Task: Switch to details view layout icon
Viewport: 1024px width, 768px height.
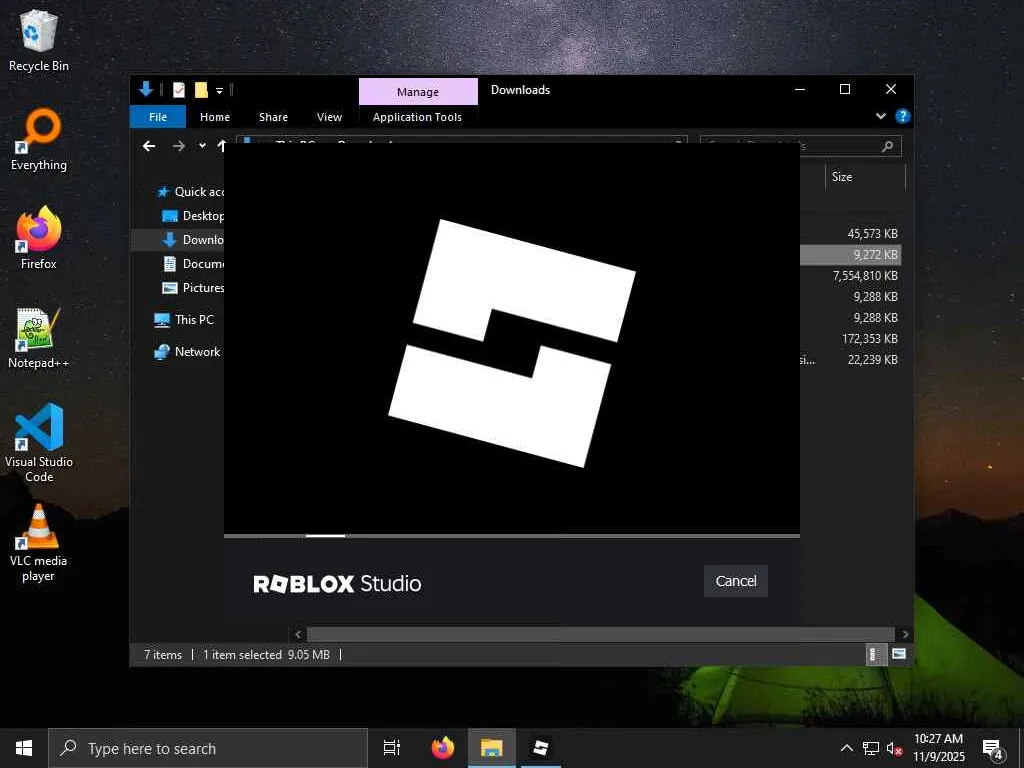Action: 875,654
